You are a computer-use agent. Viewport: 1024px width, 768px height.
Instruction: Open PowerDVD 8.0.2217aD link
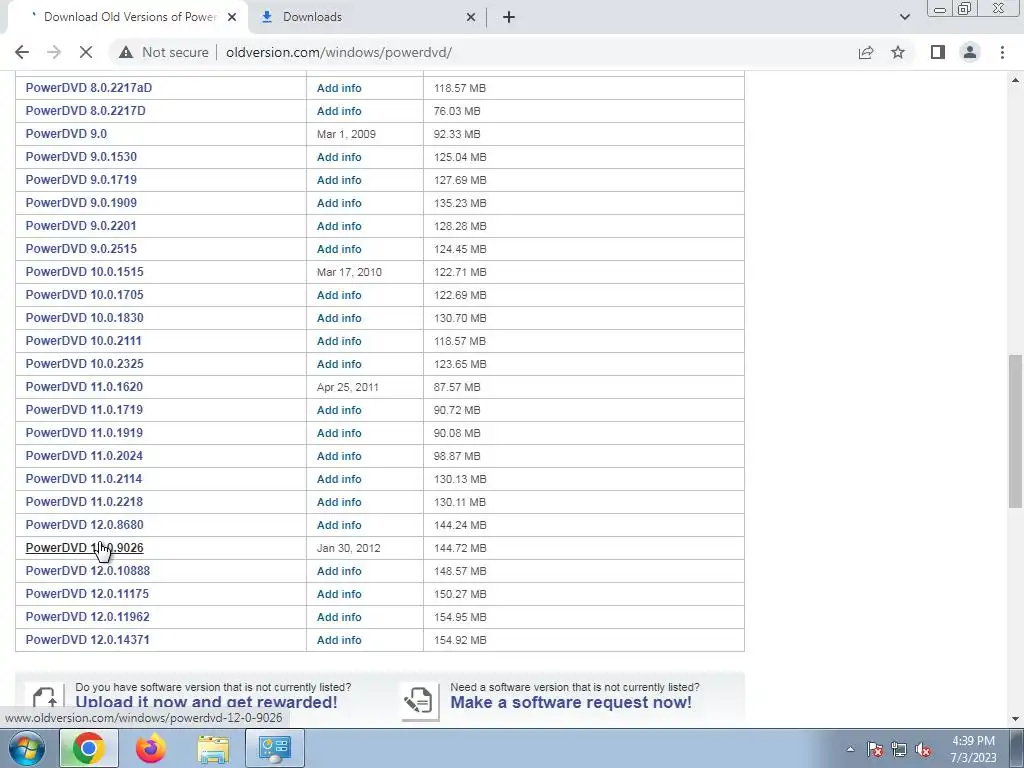tap(89, 88)
